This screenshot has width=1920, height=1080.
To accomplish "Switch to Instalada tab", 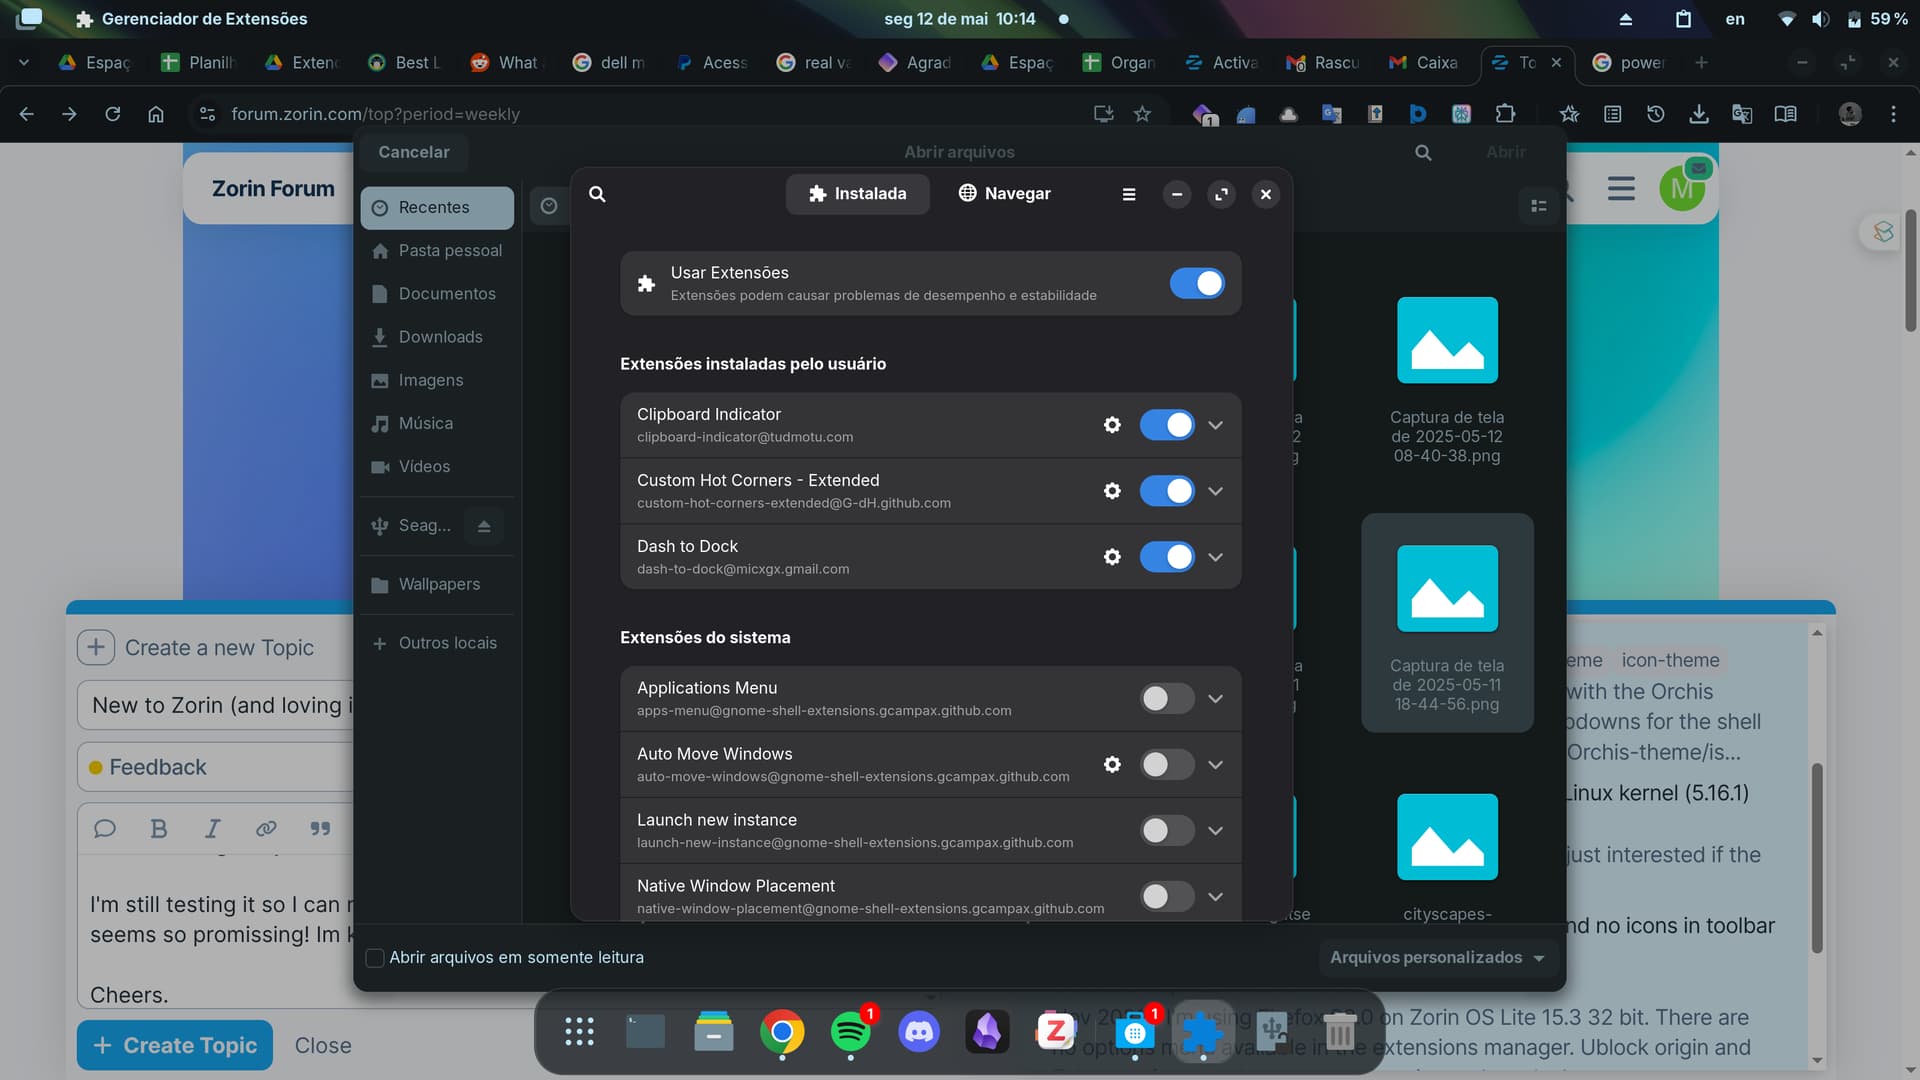I will coord(857,194).
